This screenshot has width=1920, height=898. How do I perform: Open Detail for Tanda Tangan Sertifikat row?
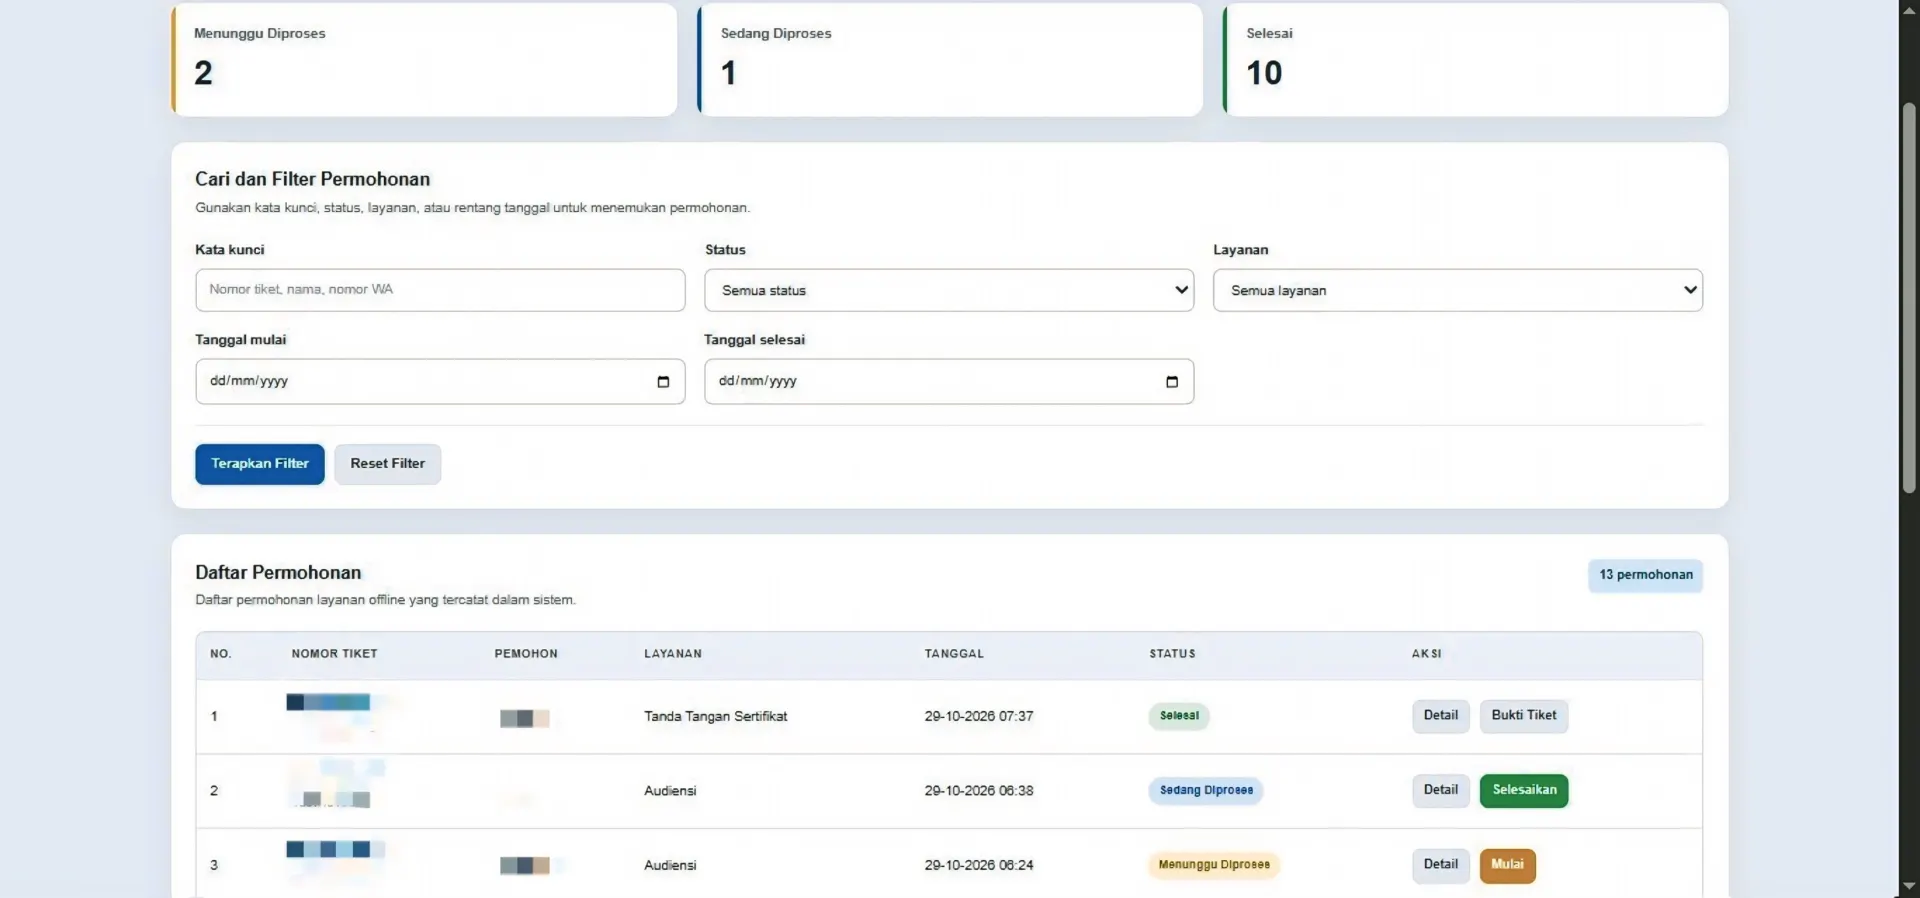coord(1441,716)
